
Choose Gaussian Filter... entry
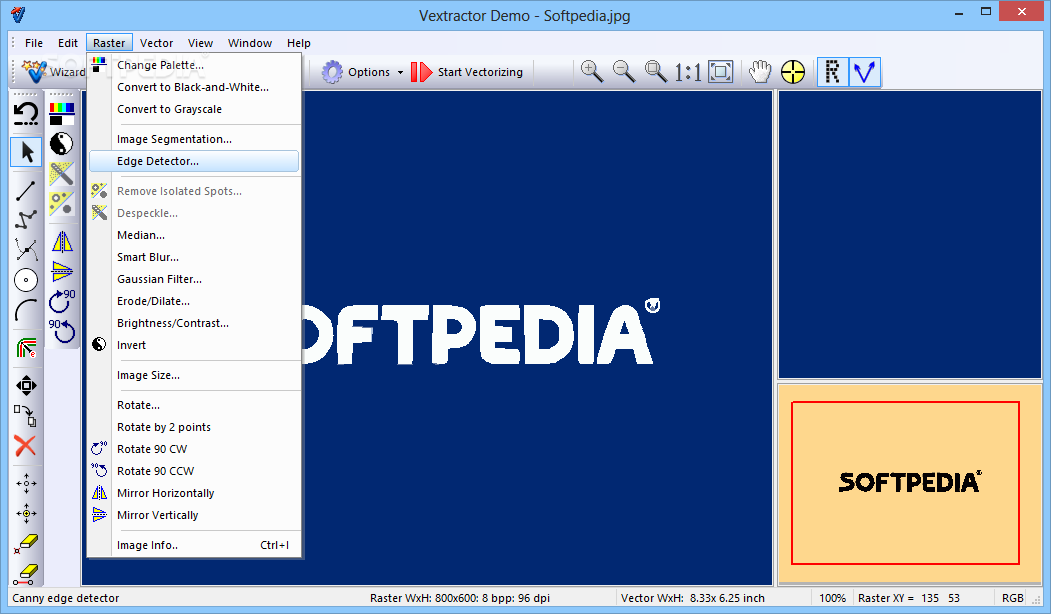(194, 280)
